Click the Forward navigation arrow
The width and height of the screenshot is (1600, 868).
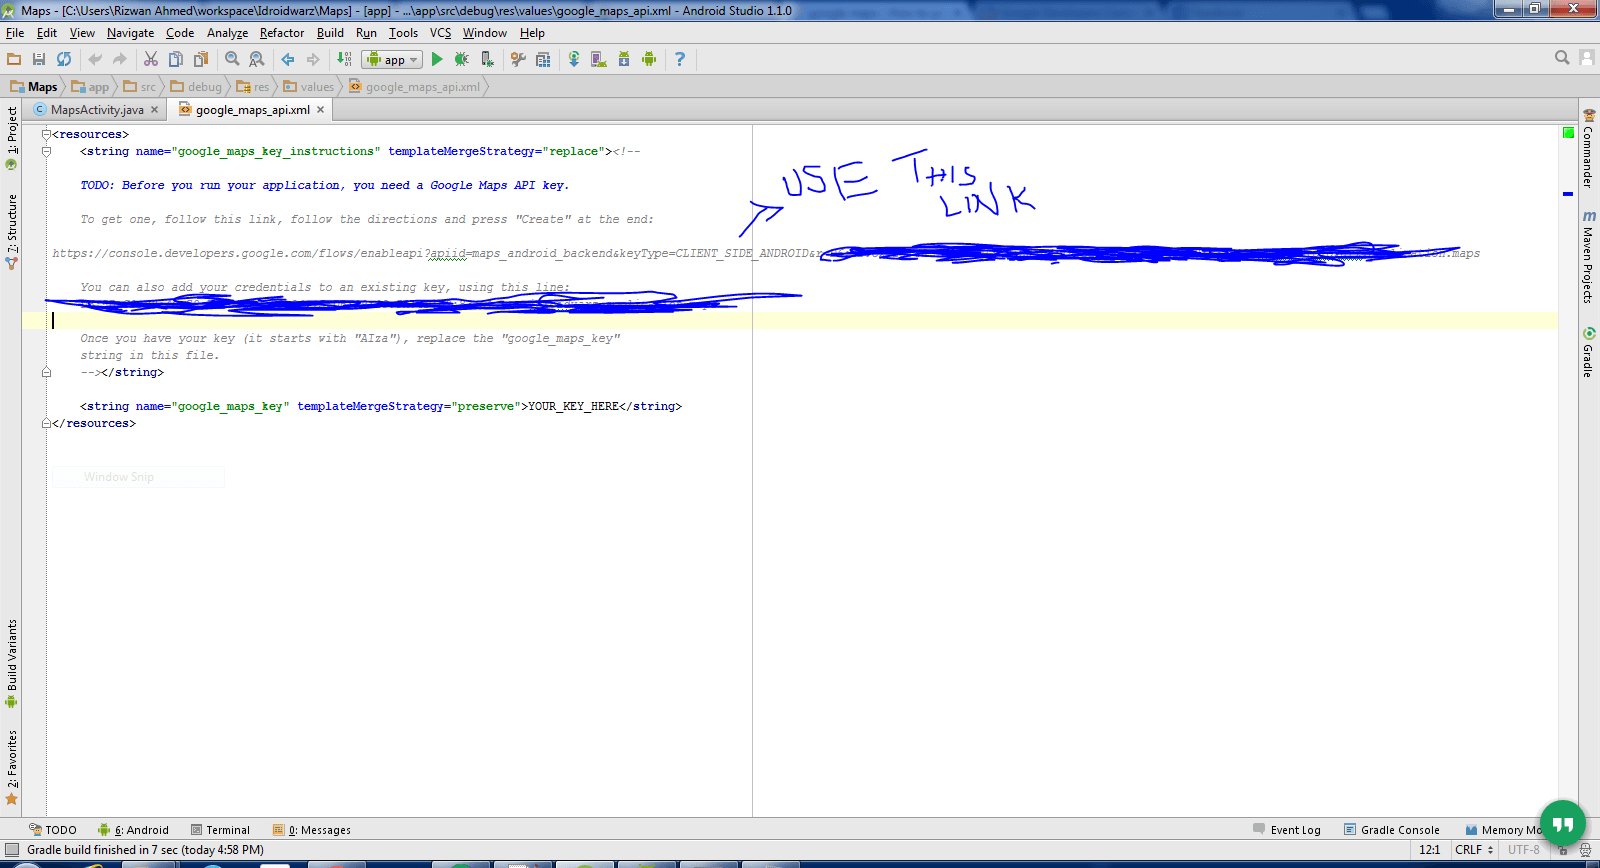point(313,59)
